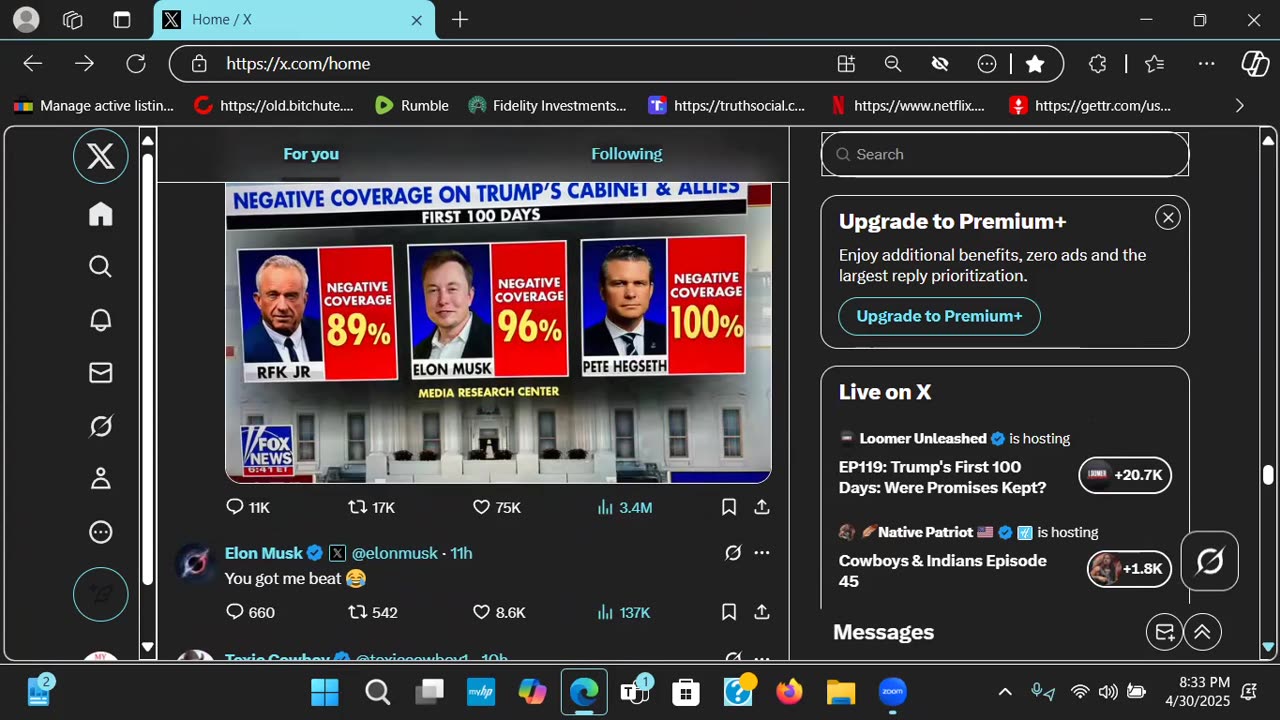Open the Fox News negative coverage image
The image size is (1280, 720).
(498, 332)
